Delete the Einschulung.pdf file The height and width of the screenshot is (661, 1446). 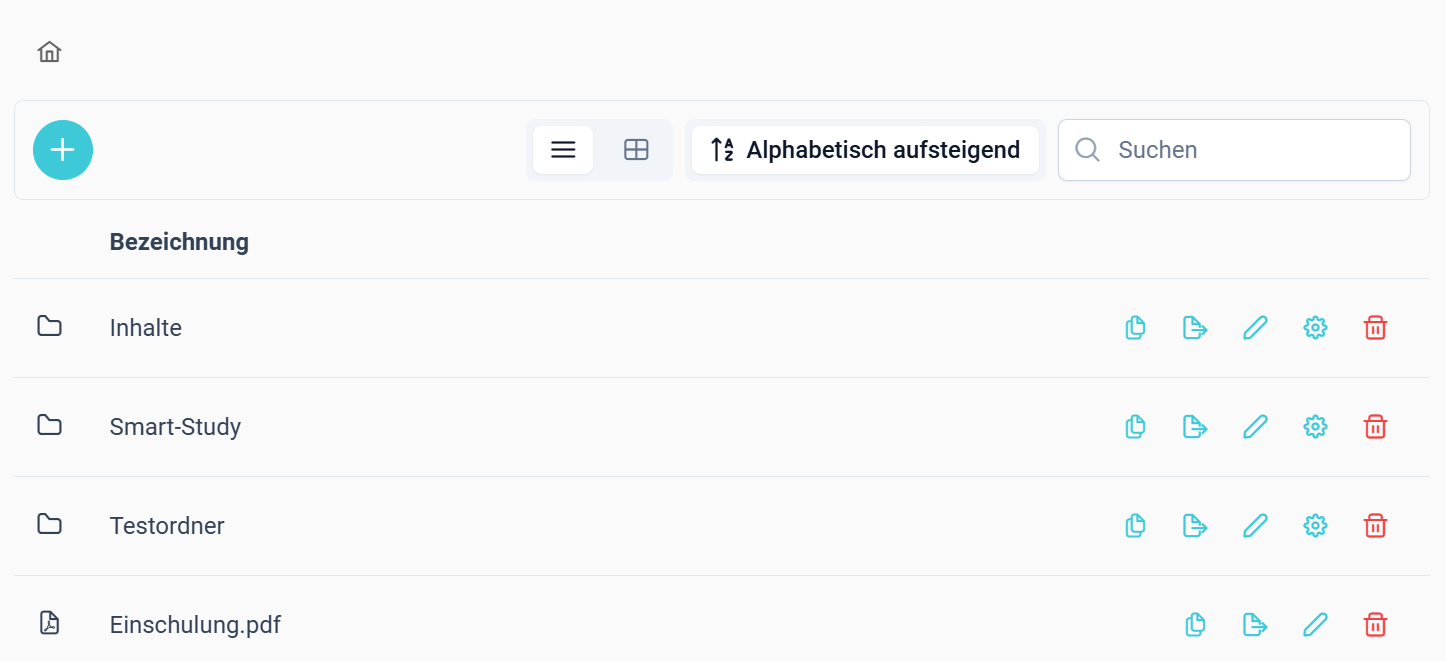coord(1375,625)
